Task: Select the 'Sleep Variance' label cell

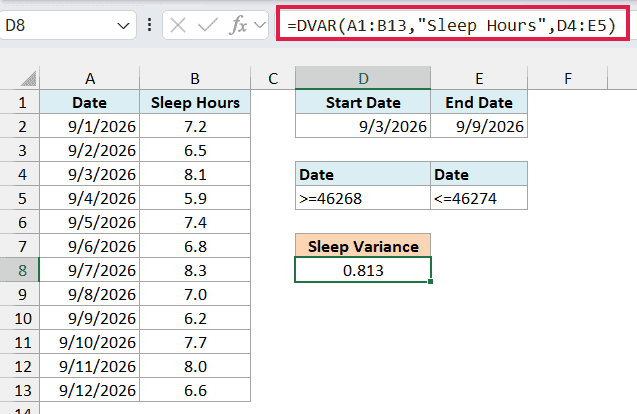Action: [363, 246]
